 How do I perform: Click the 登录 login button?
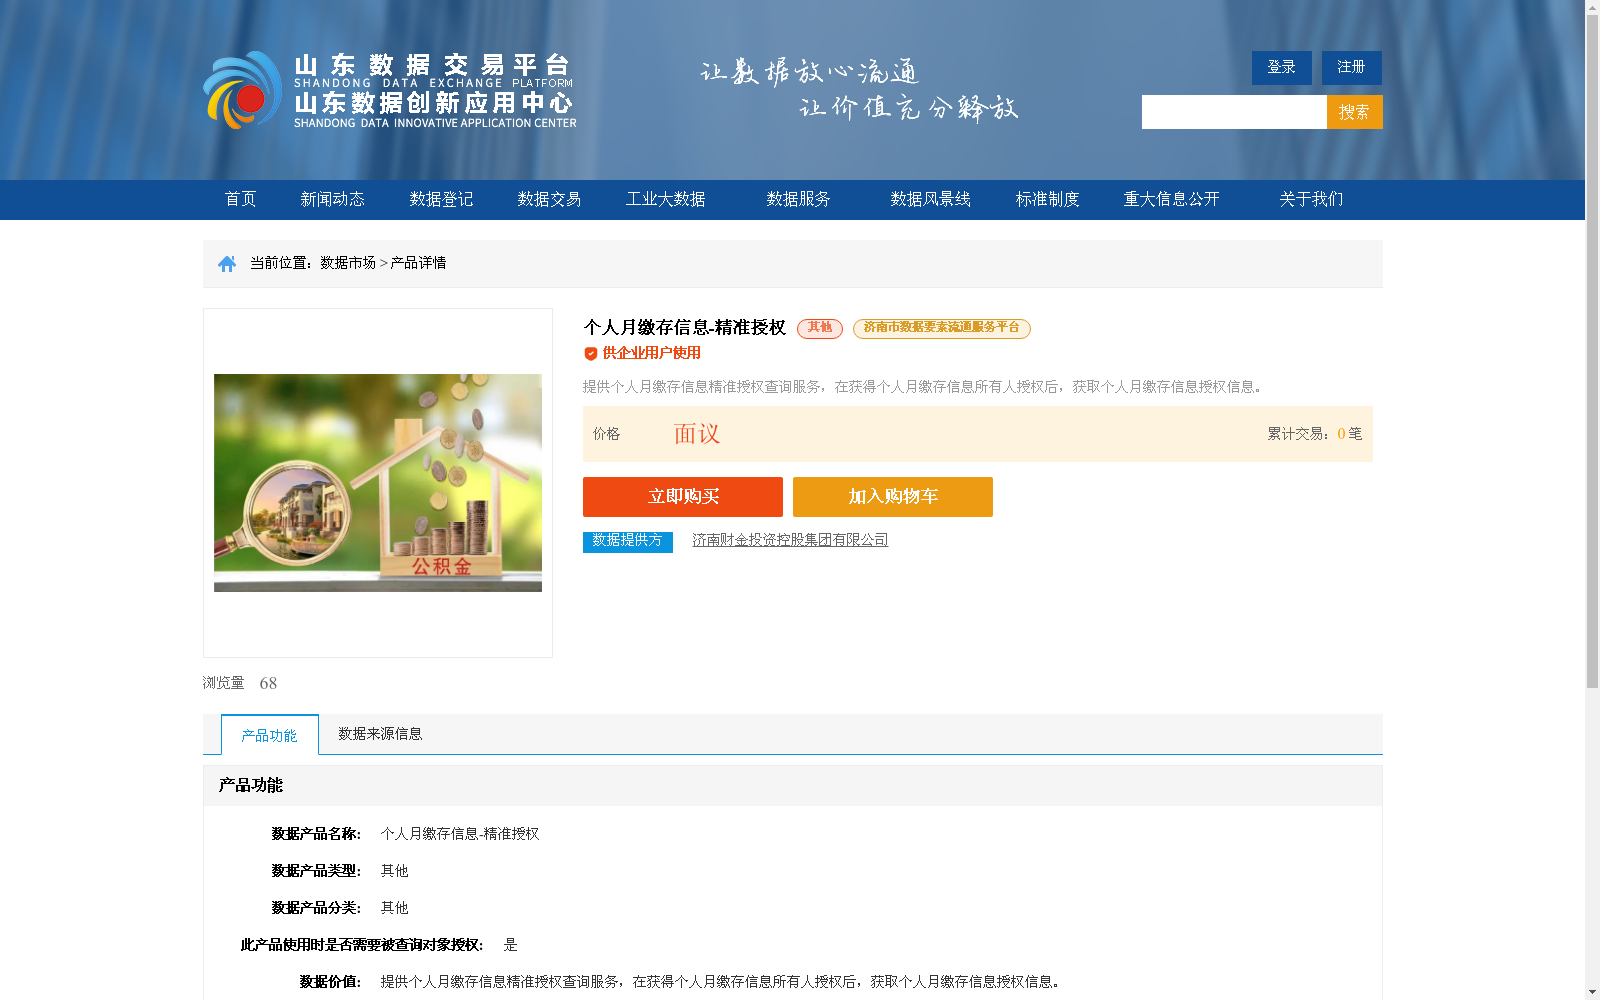click(x=1281, y=67)
